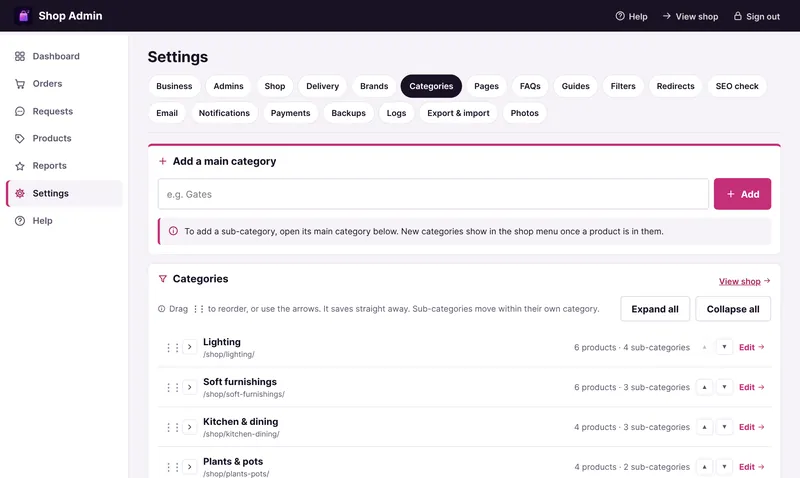Image resolution: width=800 pixels, height=478 pixels.
Task: Expand the Soft furnishings category
Action: point(189,387)
